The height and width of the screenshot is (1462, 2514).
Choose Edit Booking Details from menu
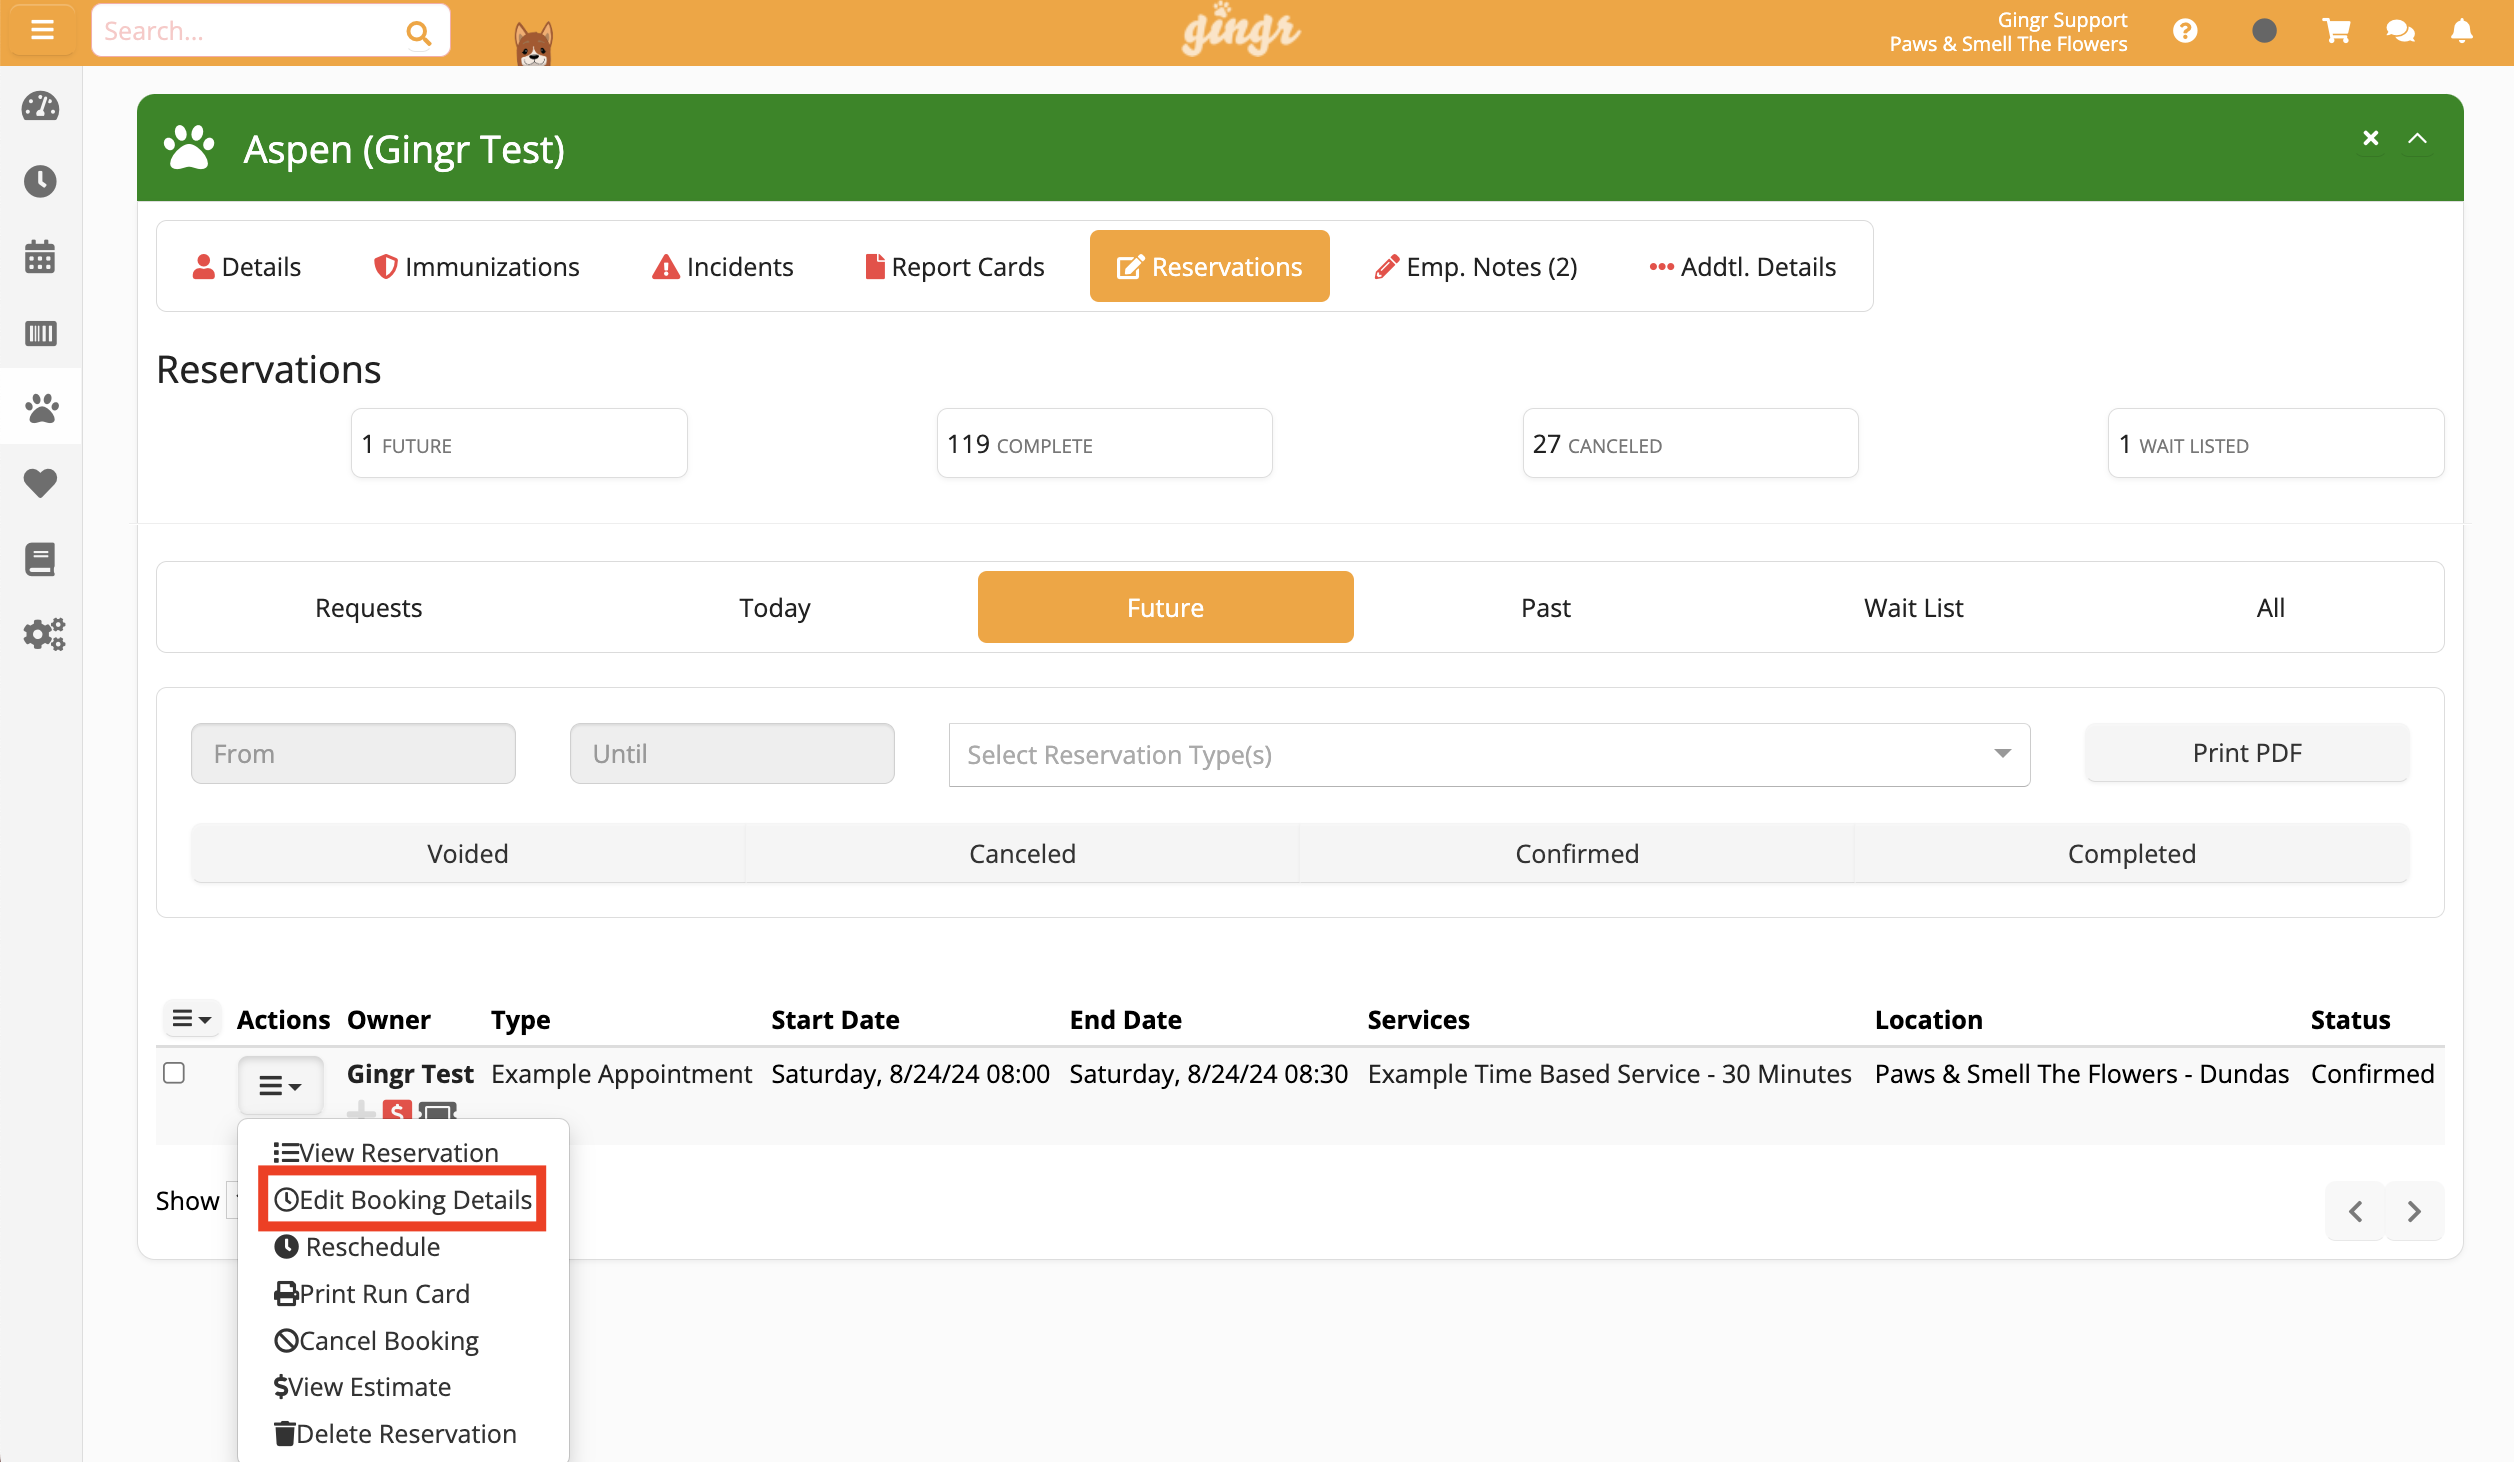coord(403,1199)
